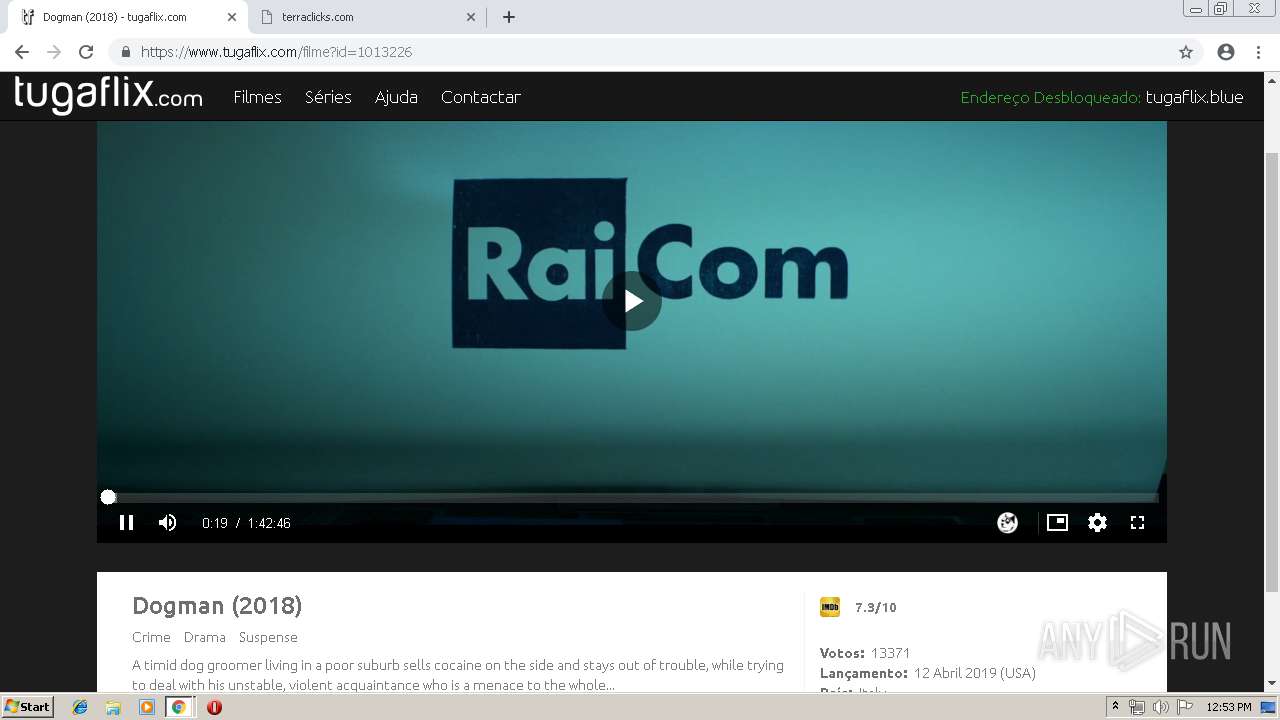Open the Chrome three-dot menu
This screenshot has height=720, width=1280.
click(x=1257, y=52)
